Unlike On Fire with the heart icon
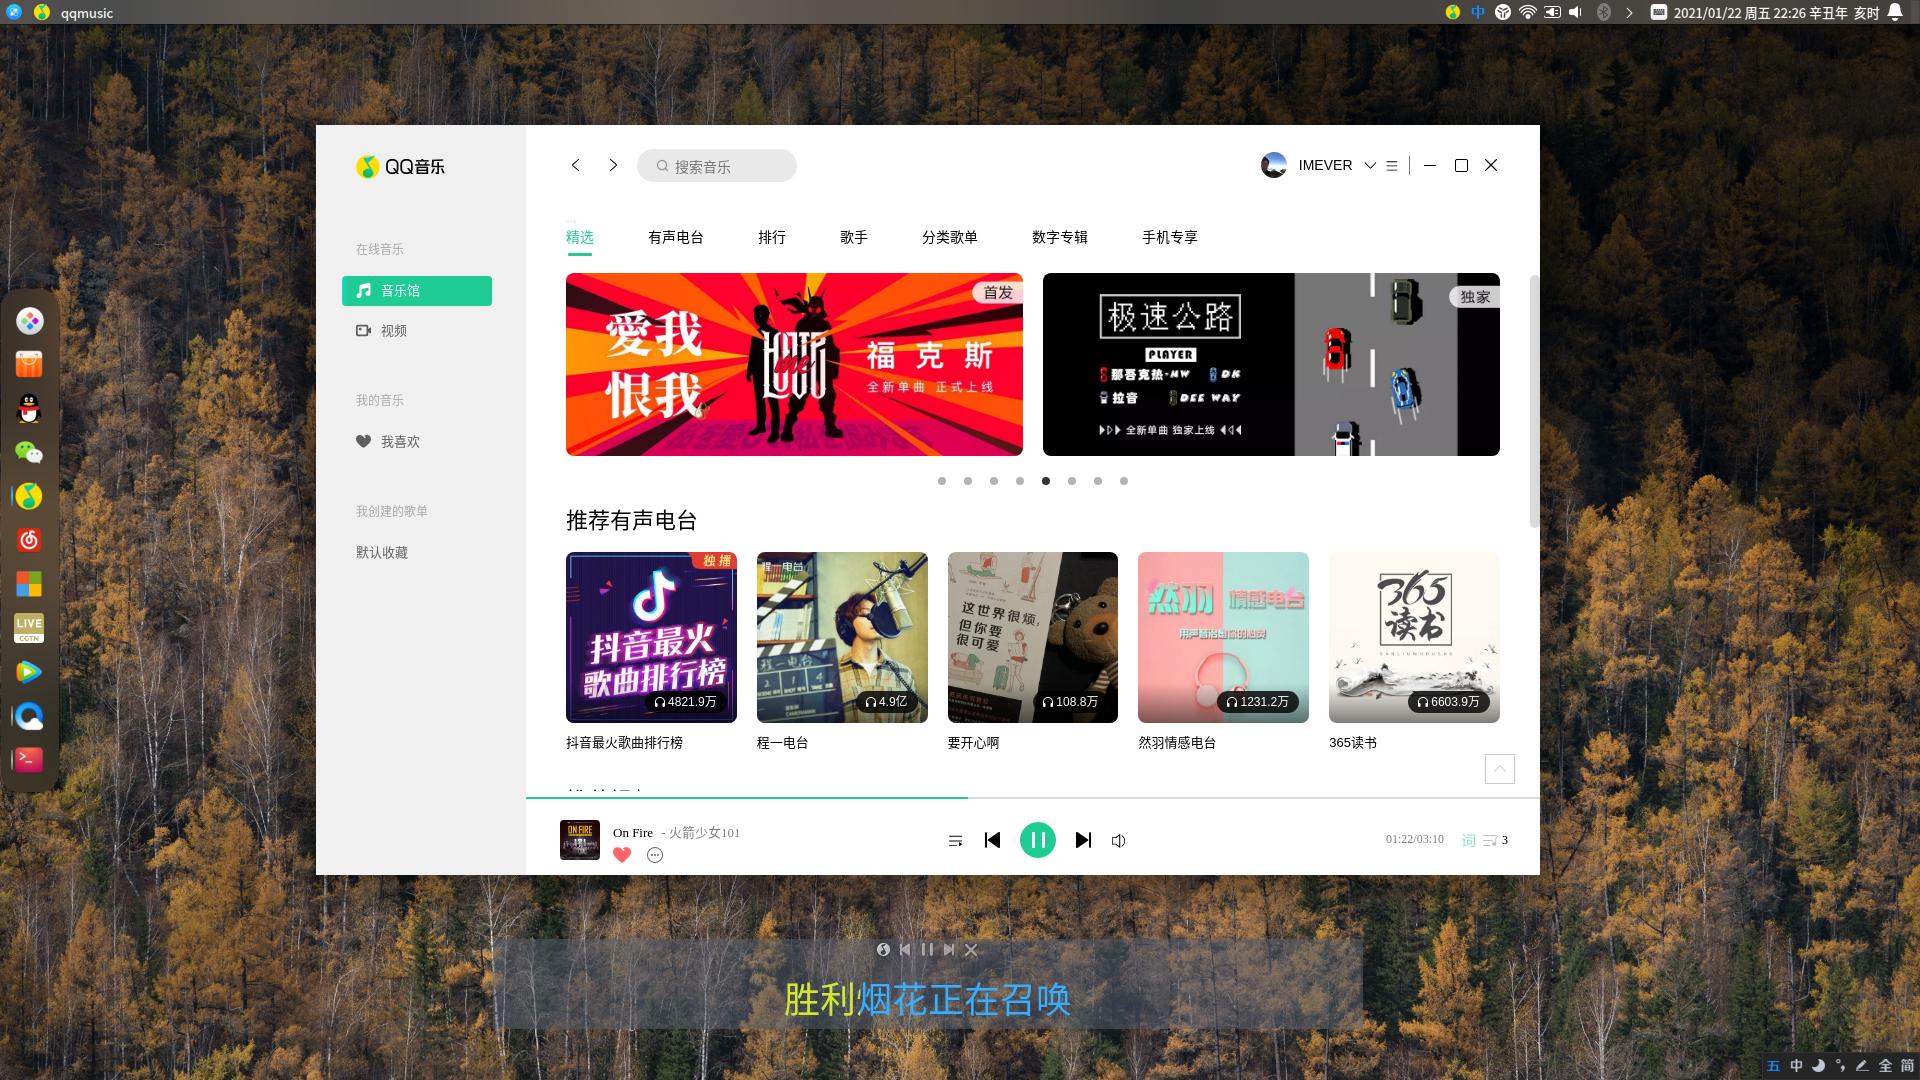This screenshot has width=1920, height=1080. pyautogui.click(x=622, y=855)
